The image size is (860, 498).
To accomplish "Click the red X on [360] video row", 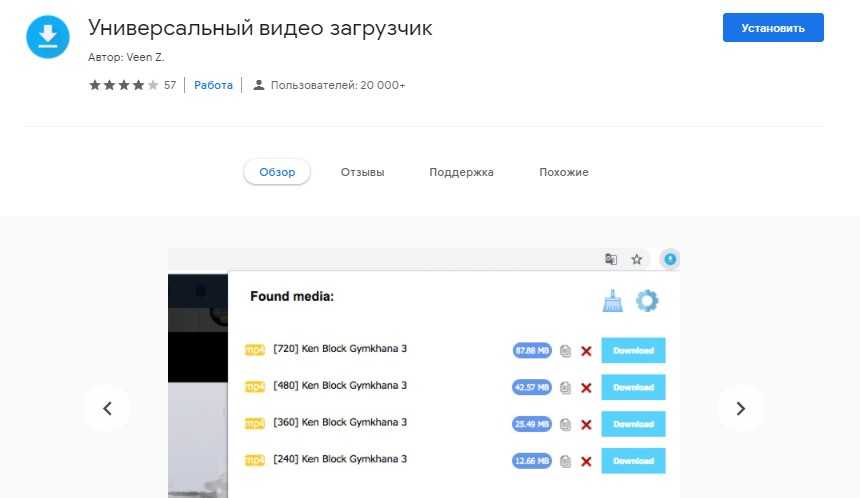I will click(586, 425).
